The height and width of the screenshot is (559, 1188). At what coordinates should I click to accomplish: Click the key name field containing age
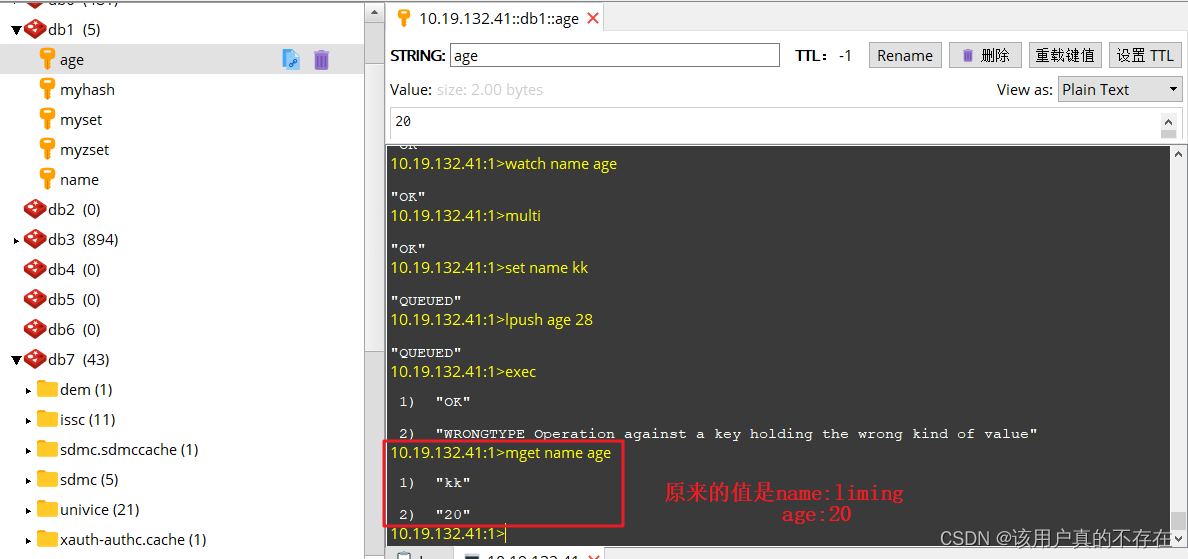tap(614, 55)
